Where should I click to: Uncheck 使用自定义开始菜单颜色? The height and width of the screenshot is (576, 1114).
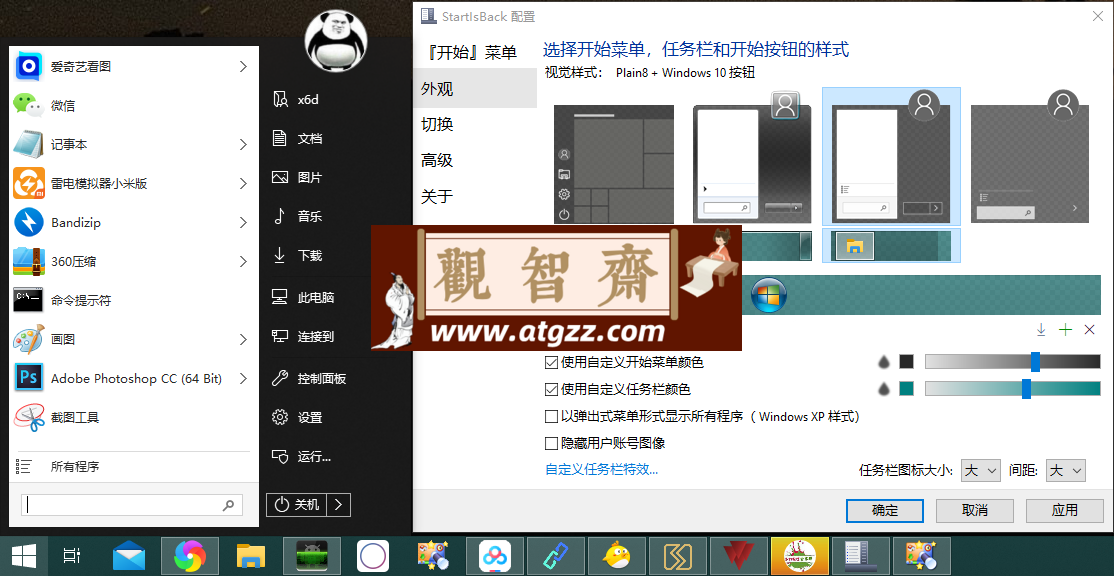[551, 362]
